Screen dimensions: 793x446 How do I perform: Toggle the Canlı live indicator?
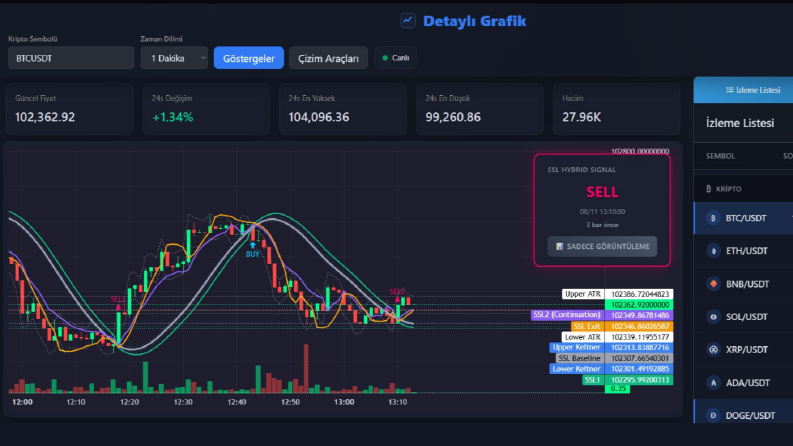395,58
